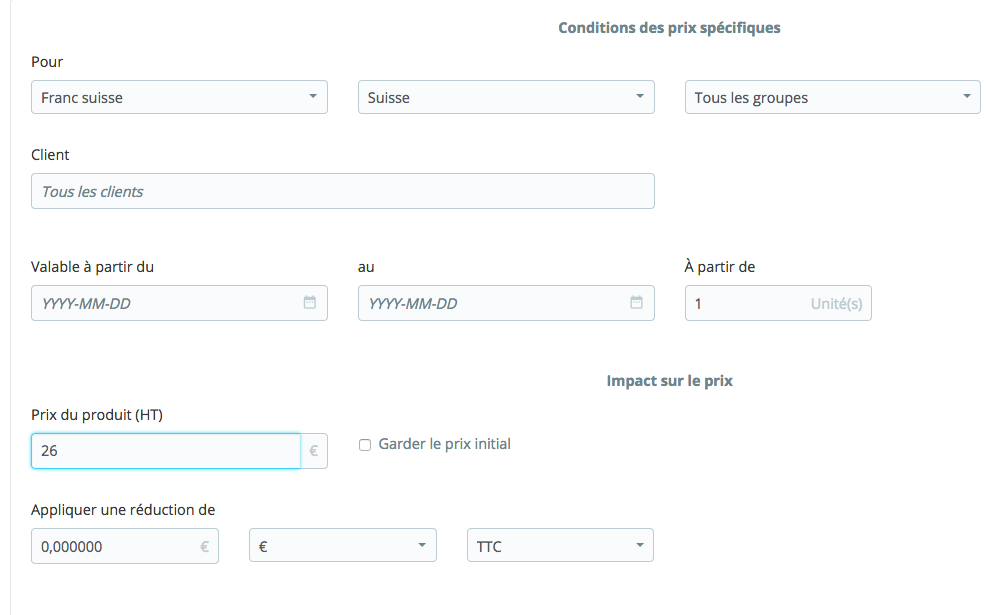1003x615 pixels.
Task: Open the 'Tous les groupes' dropdown
Action: tap(832, 97)
